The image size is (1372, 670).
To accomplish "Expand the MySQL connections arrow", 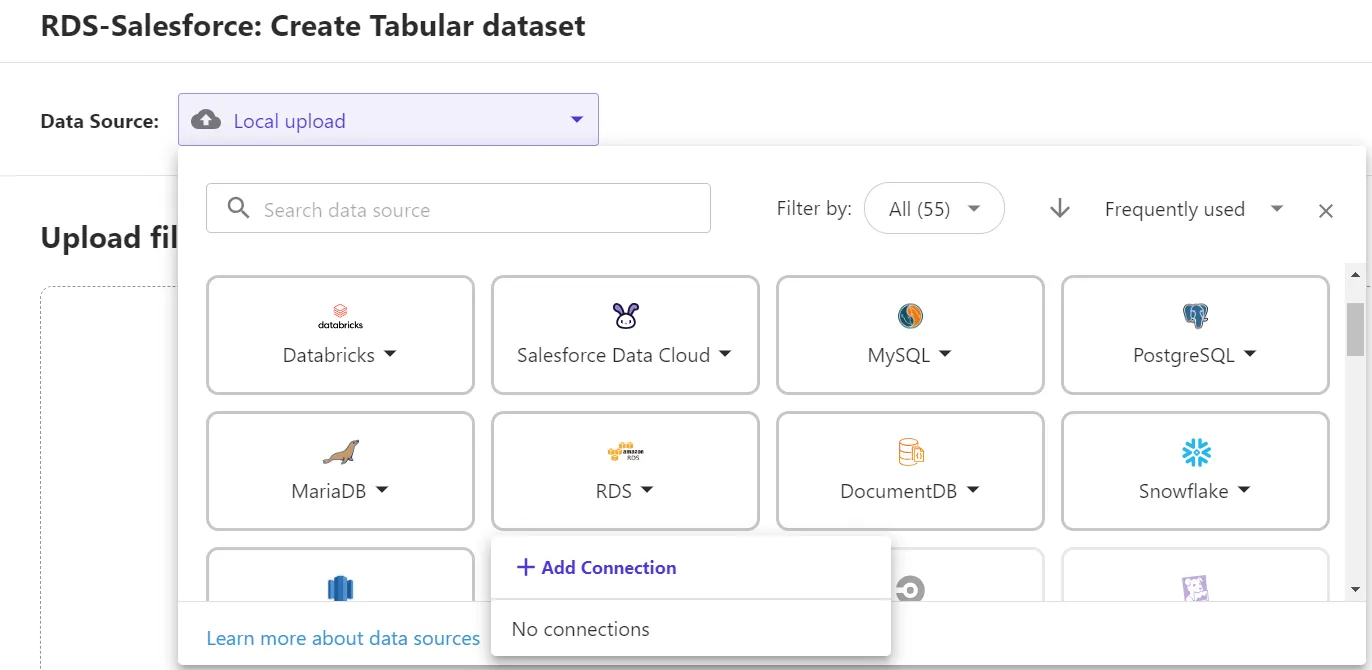I will [945, 354].
